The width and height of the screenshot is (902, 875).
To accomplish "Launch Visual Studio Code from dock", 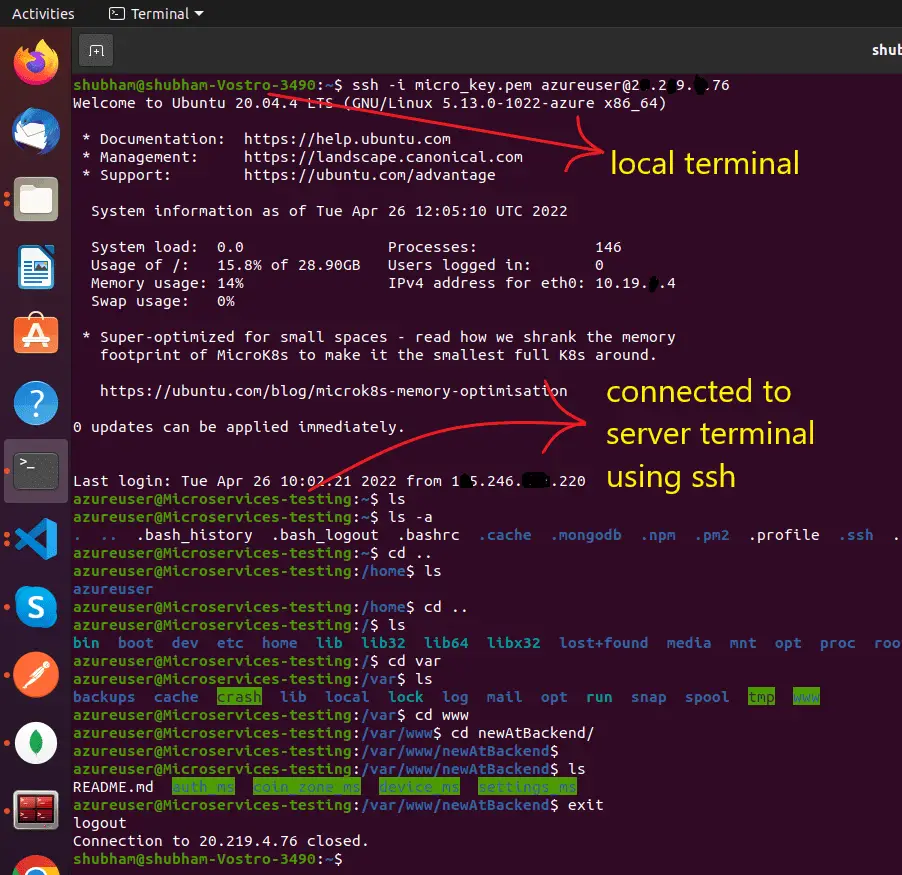I will (x=36, y=539).
